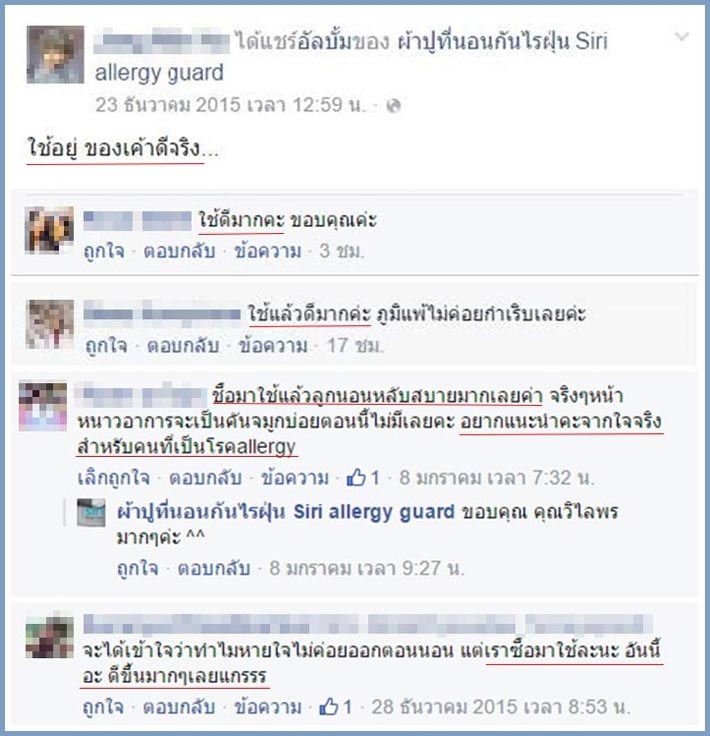The width and height of the screenshot is (710, 736).
Task: Click ตอบกลับ under the page's reply
Action: point(214,568)
